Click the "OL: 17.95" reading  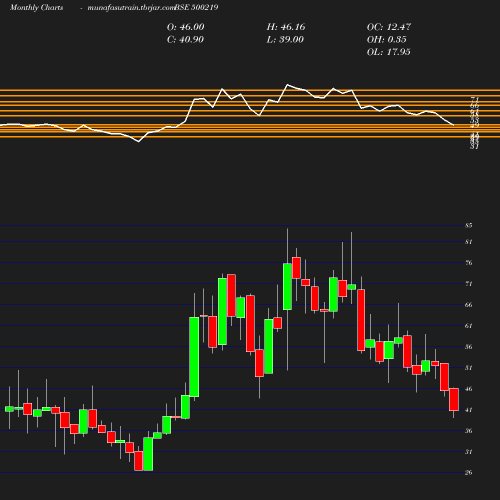388,52
